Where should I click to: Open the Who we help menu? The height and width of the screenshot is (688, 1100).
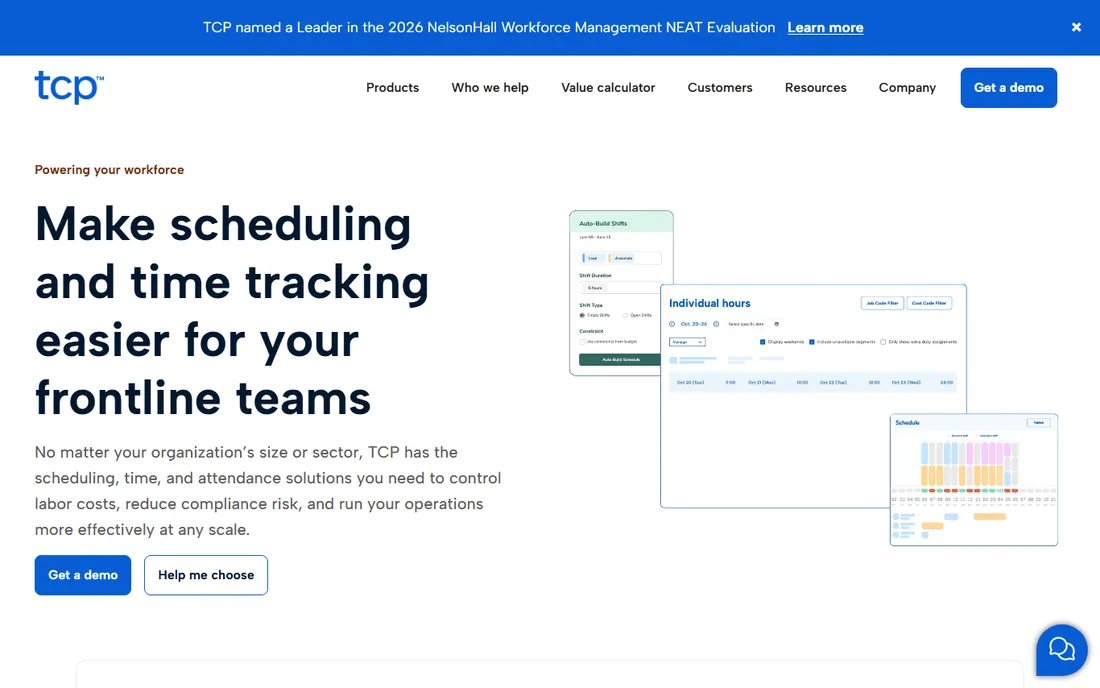click(490, 88)
